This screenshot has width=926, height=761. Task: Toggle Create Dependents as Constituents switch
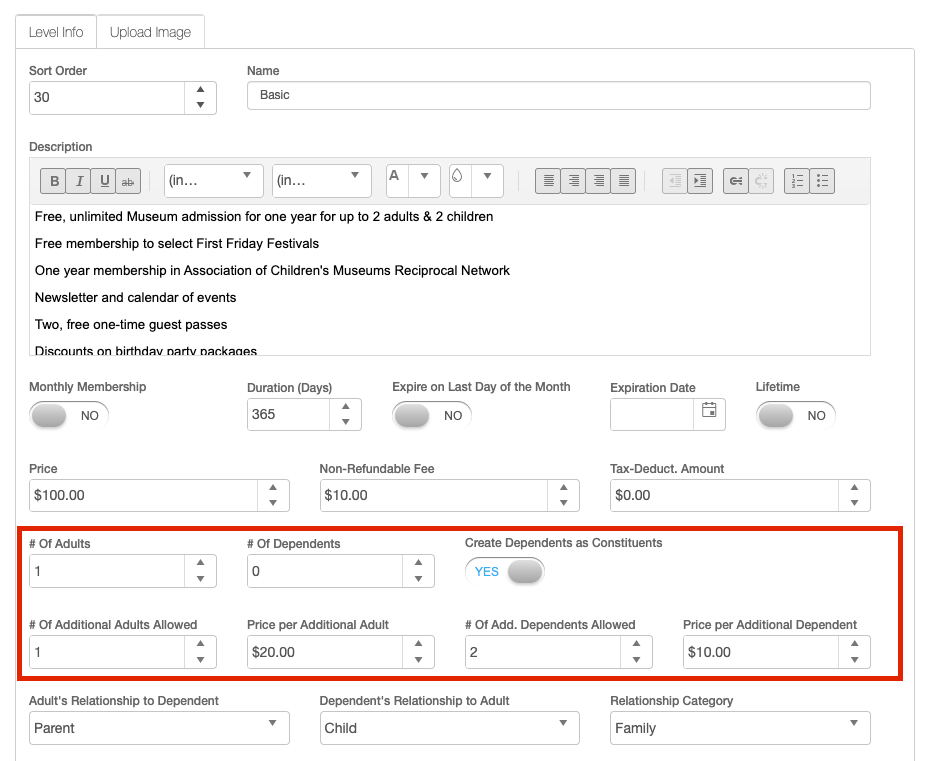pos(505,571)
